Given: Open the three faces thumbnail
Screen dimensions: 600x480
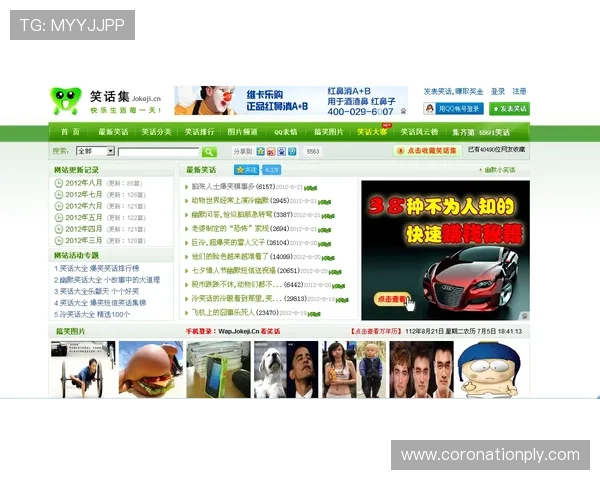Looking at the screenshot, I should pyautogui.click(x=422, y=370).
